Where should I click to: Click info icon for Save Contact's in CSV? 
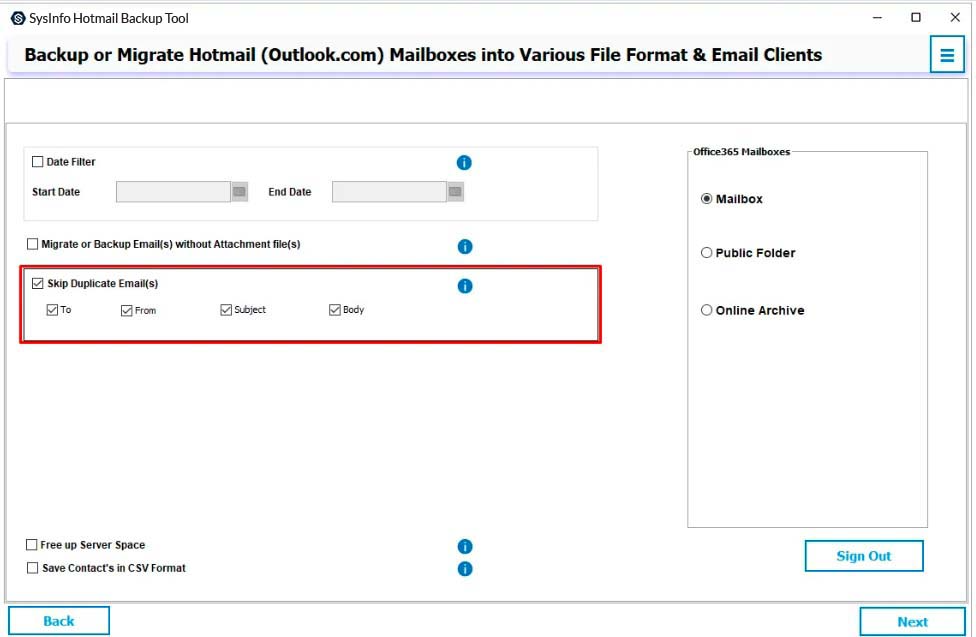click(464, 569)
